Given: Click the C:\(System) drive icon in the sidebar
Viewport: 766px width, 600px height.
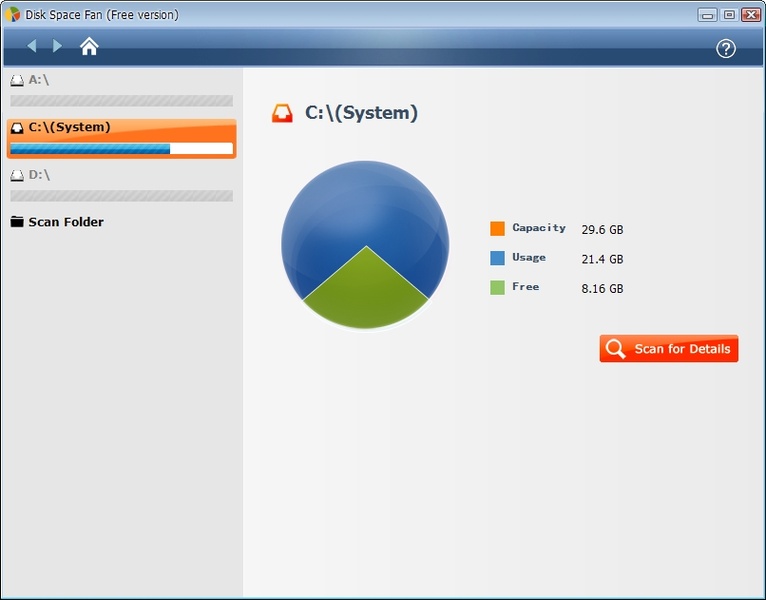Looking at the screenshot, I should tap(17, 128).
